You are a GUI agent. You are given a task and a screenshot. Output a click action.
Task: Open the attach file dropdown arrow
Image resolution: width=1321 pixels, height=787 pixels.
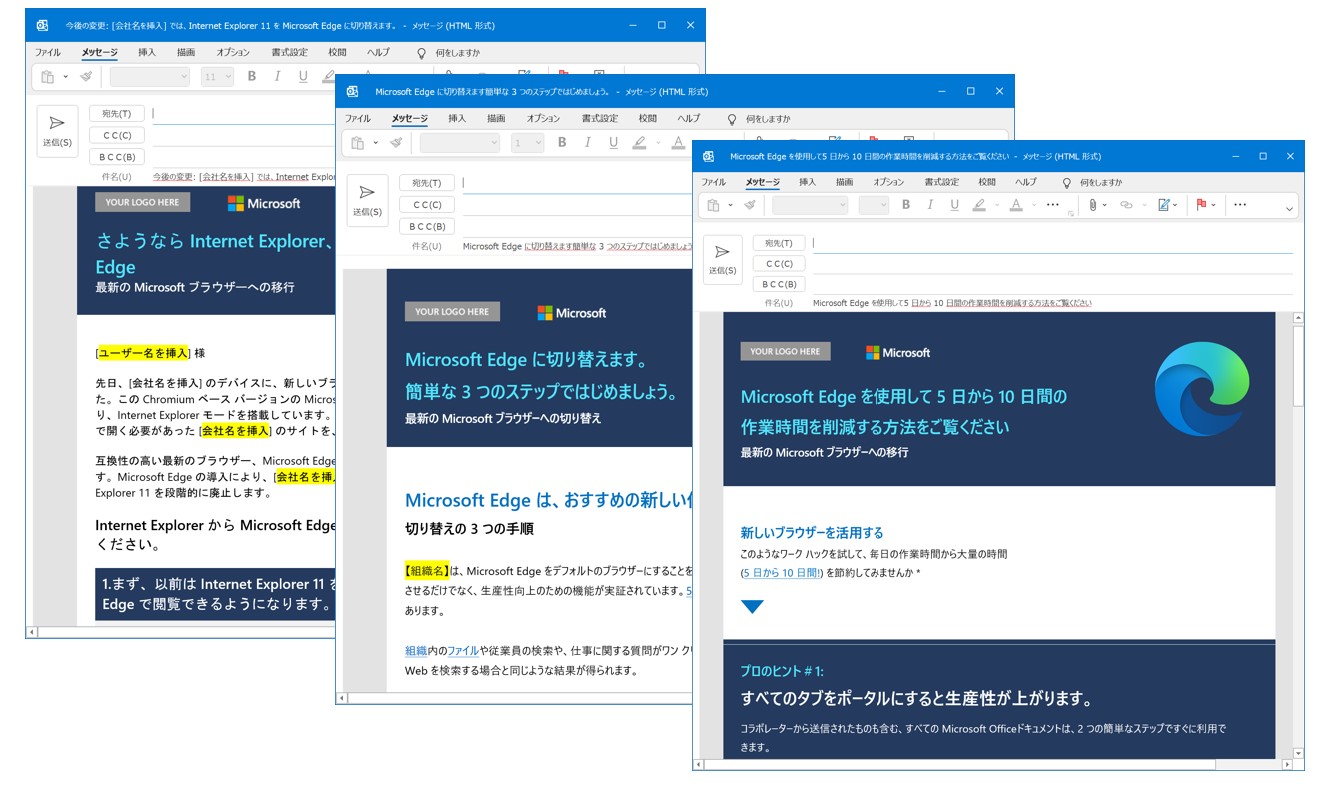click(1106, 205)
